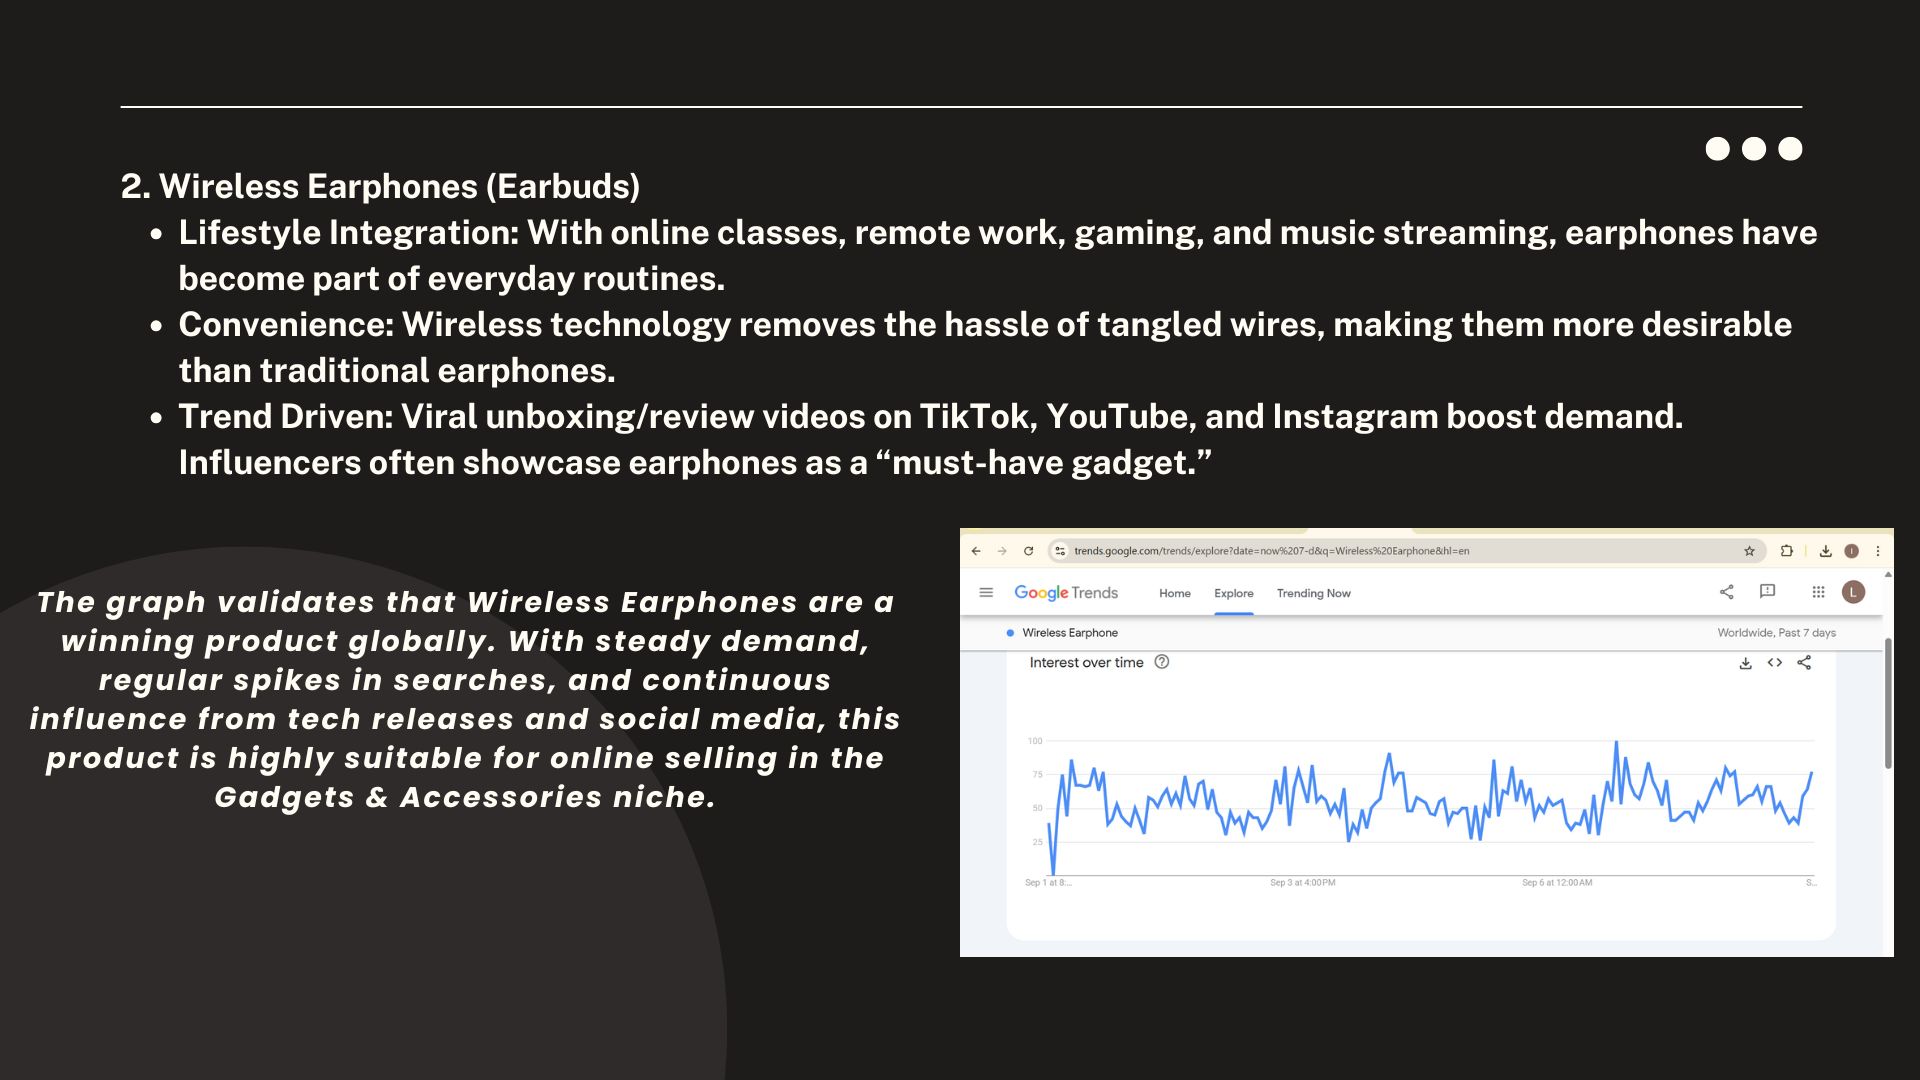Open Google Trends hamburger menu

[x=986, y=593]
